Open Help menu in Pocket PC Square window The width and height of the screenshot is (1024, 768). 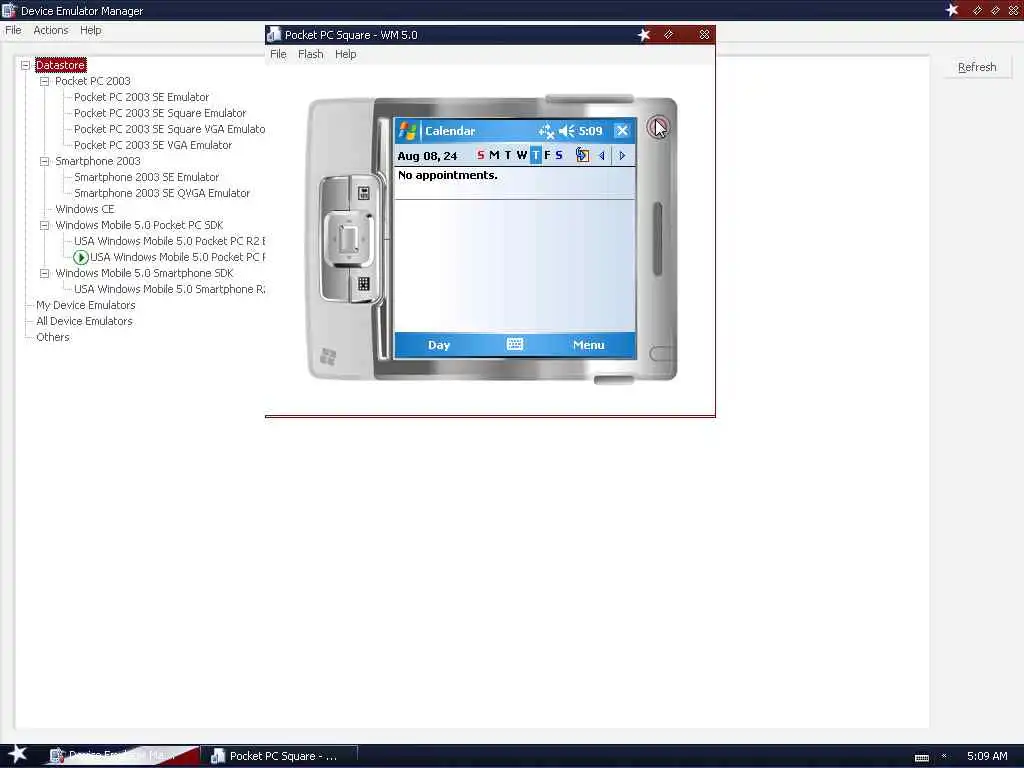tap(345, 54)
